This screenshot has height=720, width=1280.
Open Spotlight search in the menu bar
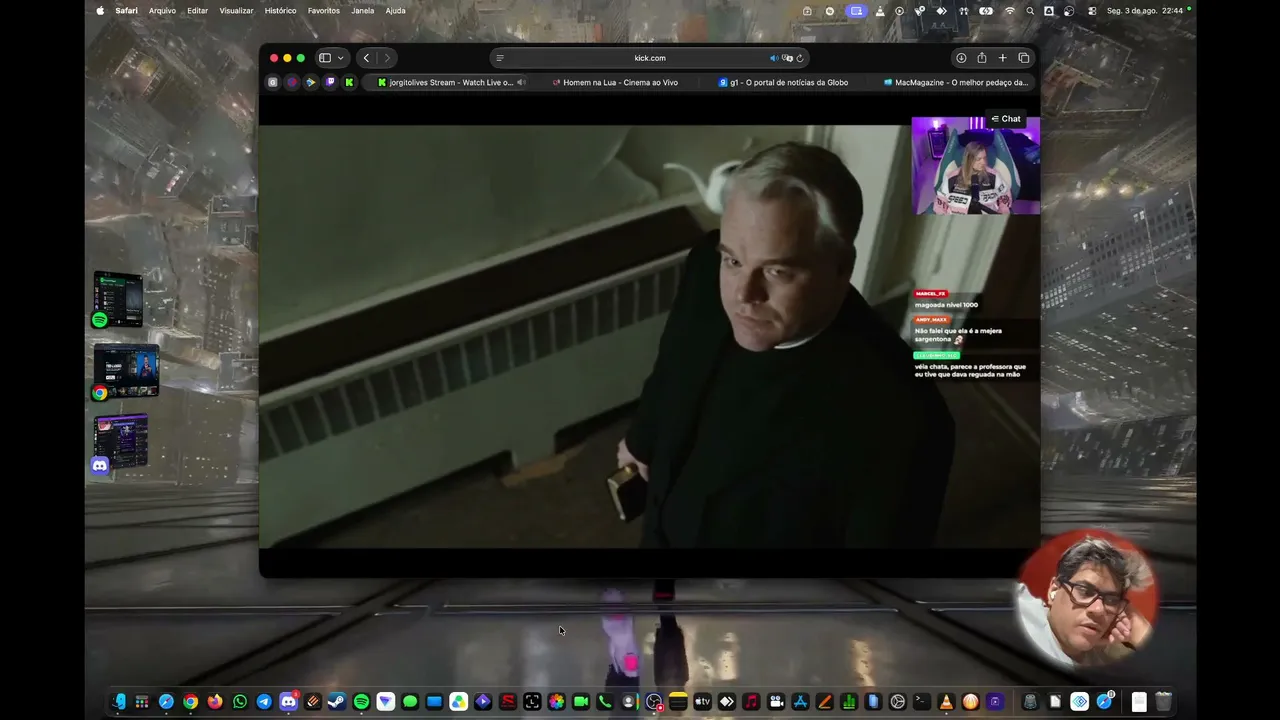pos(1030,11)
